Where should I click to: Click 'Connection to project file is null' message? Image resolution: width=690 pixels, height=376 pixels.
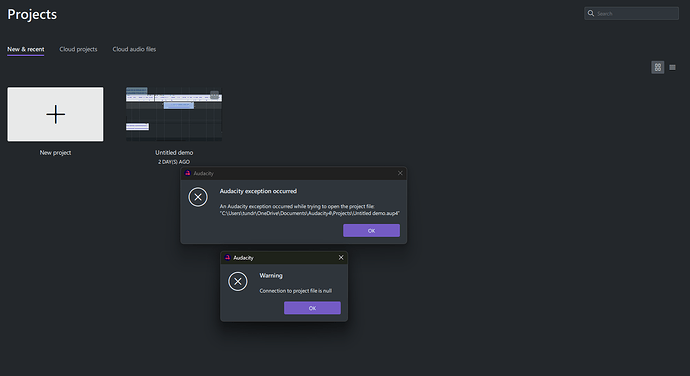point(296,291)
